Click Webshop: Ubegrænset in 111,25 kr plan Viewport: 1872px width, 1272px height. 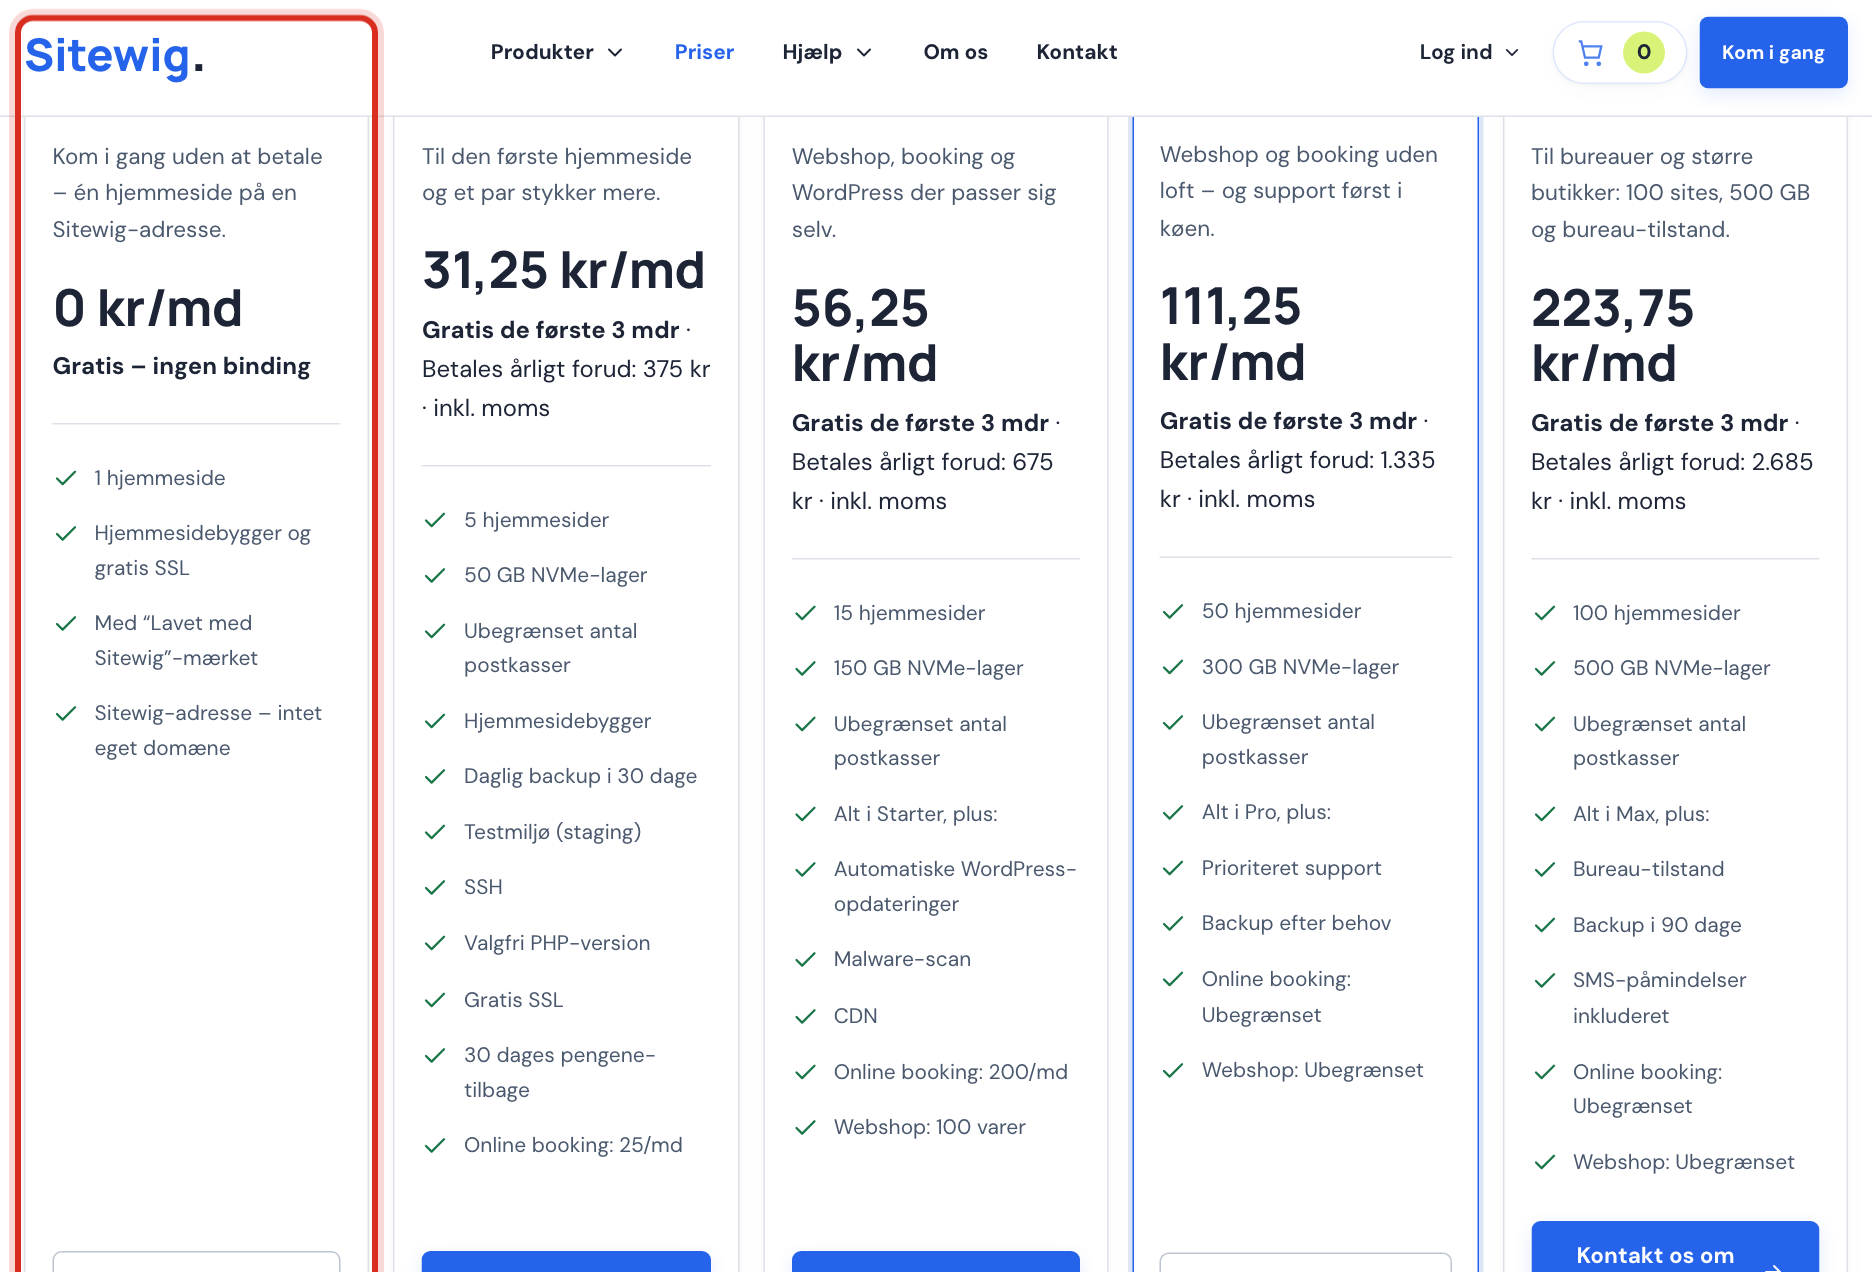coord(1312,1070)
